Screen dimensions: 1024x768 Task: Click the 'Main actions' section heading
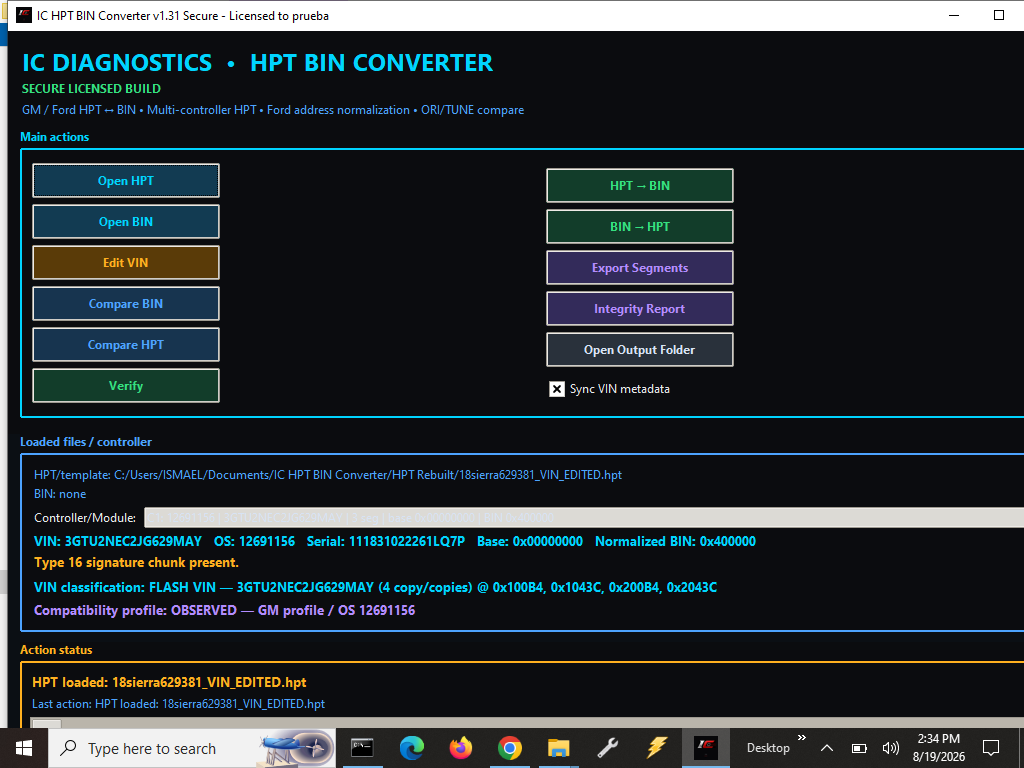55,136
